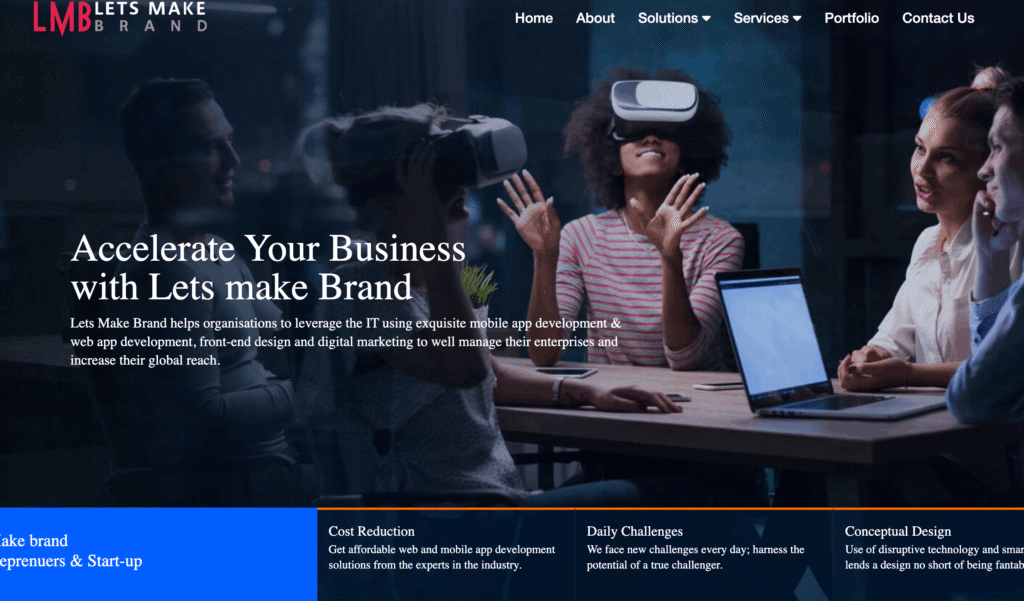This screenshot has width=1024, height=601.
Task: Open the Conceptual Design card heading
Action: tap(897, 531)
